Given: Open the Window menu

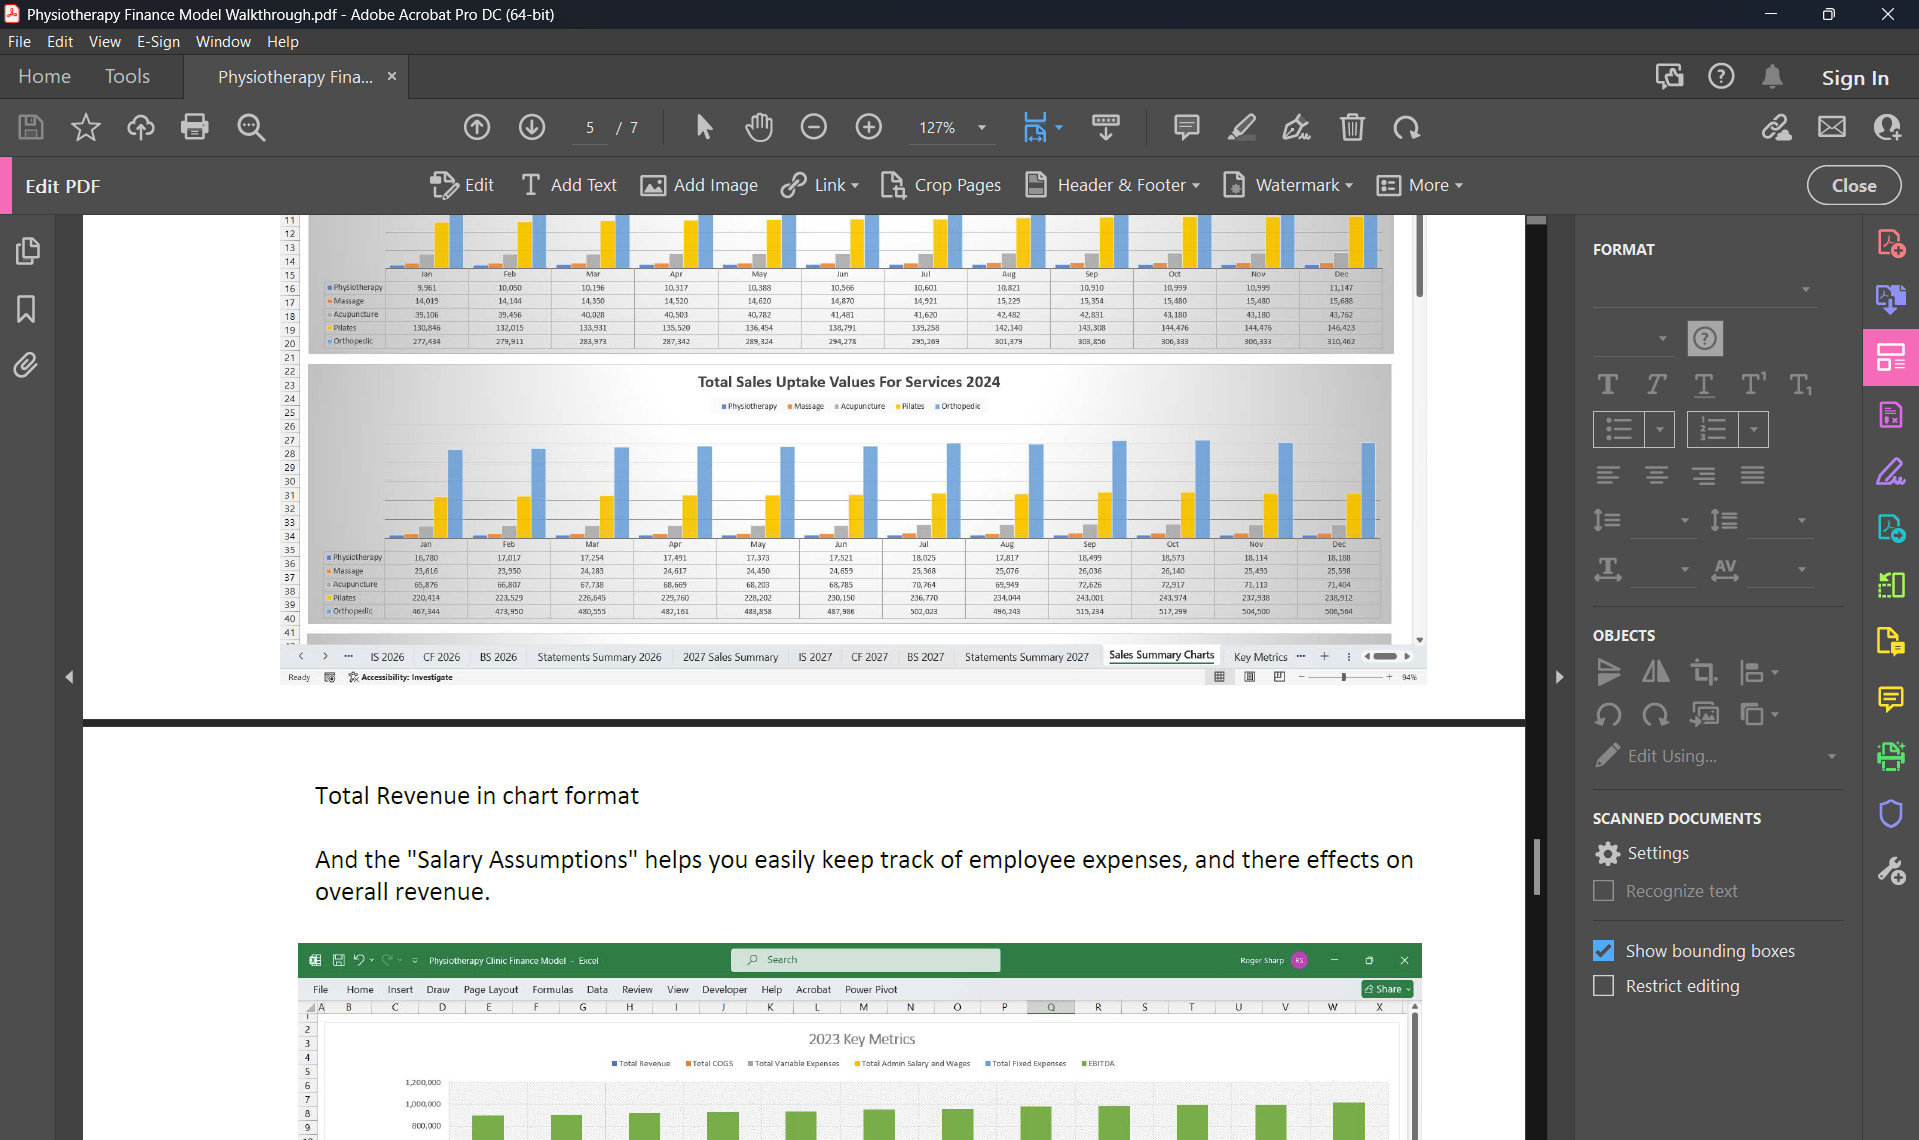Looking at the screenshot, I should coord(223,42).
